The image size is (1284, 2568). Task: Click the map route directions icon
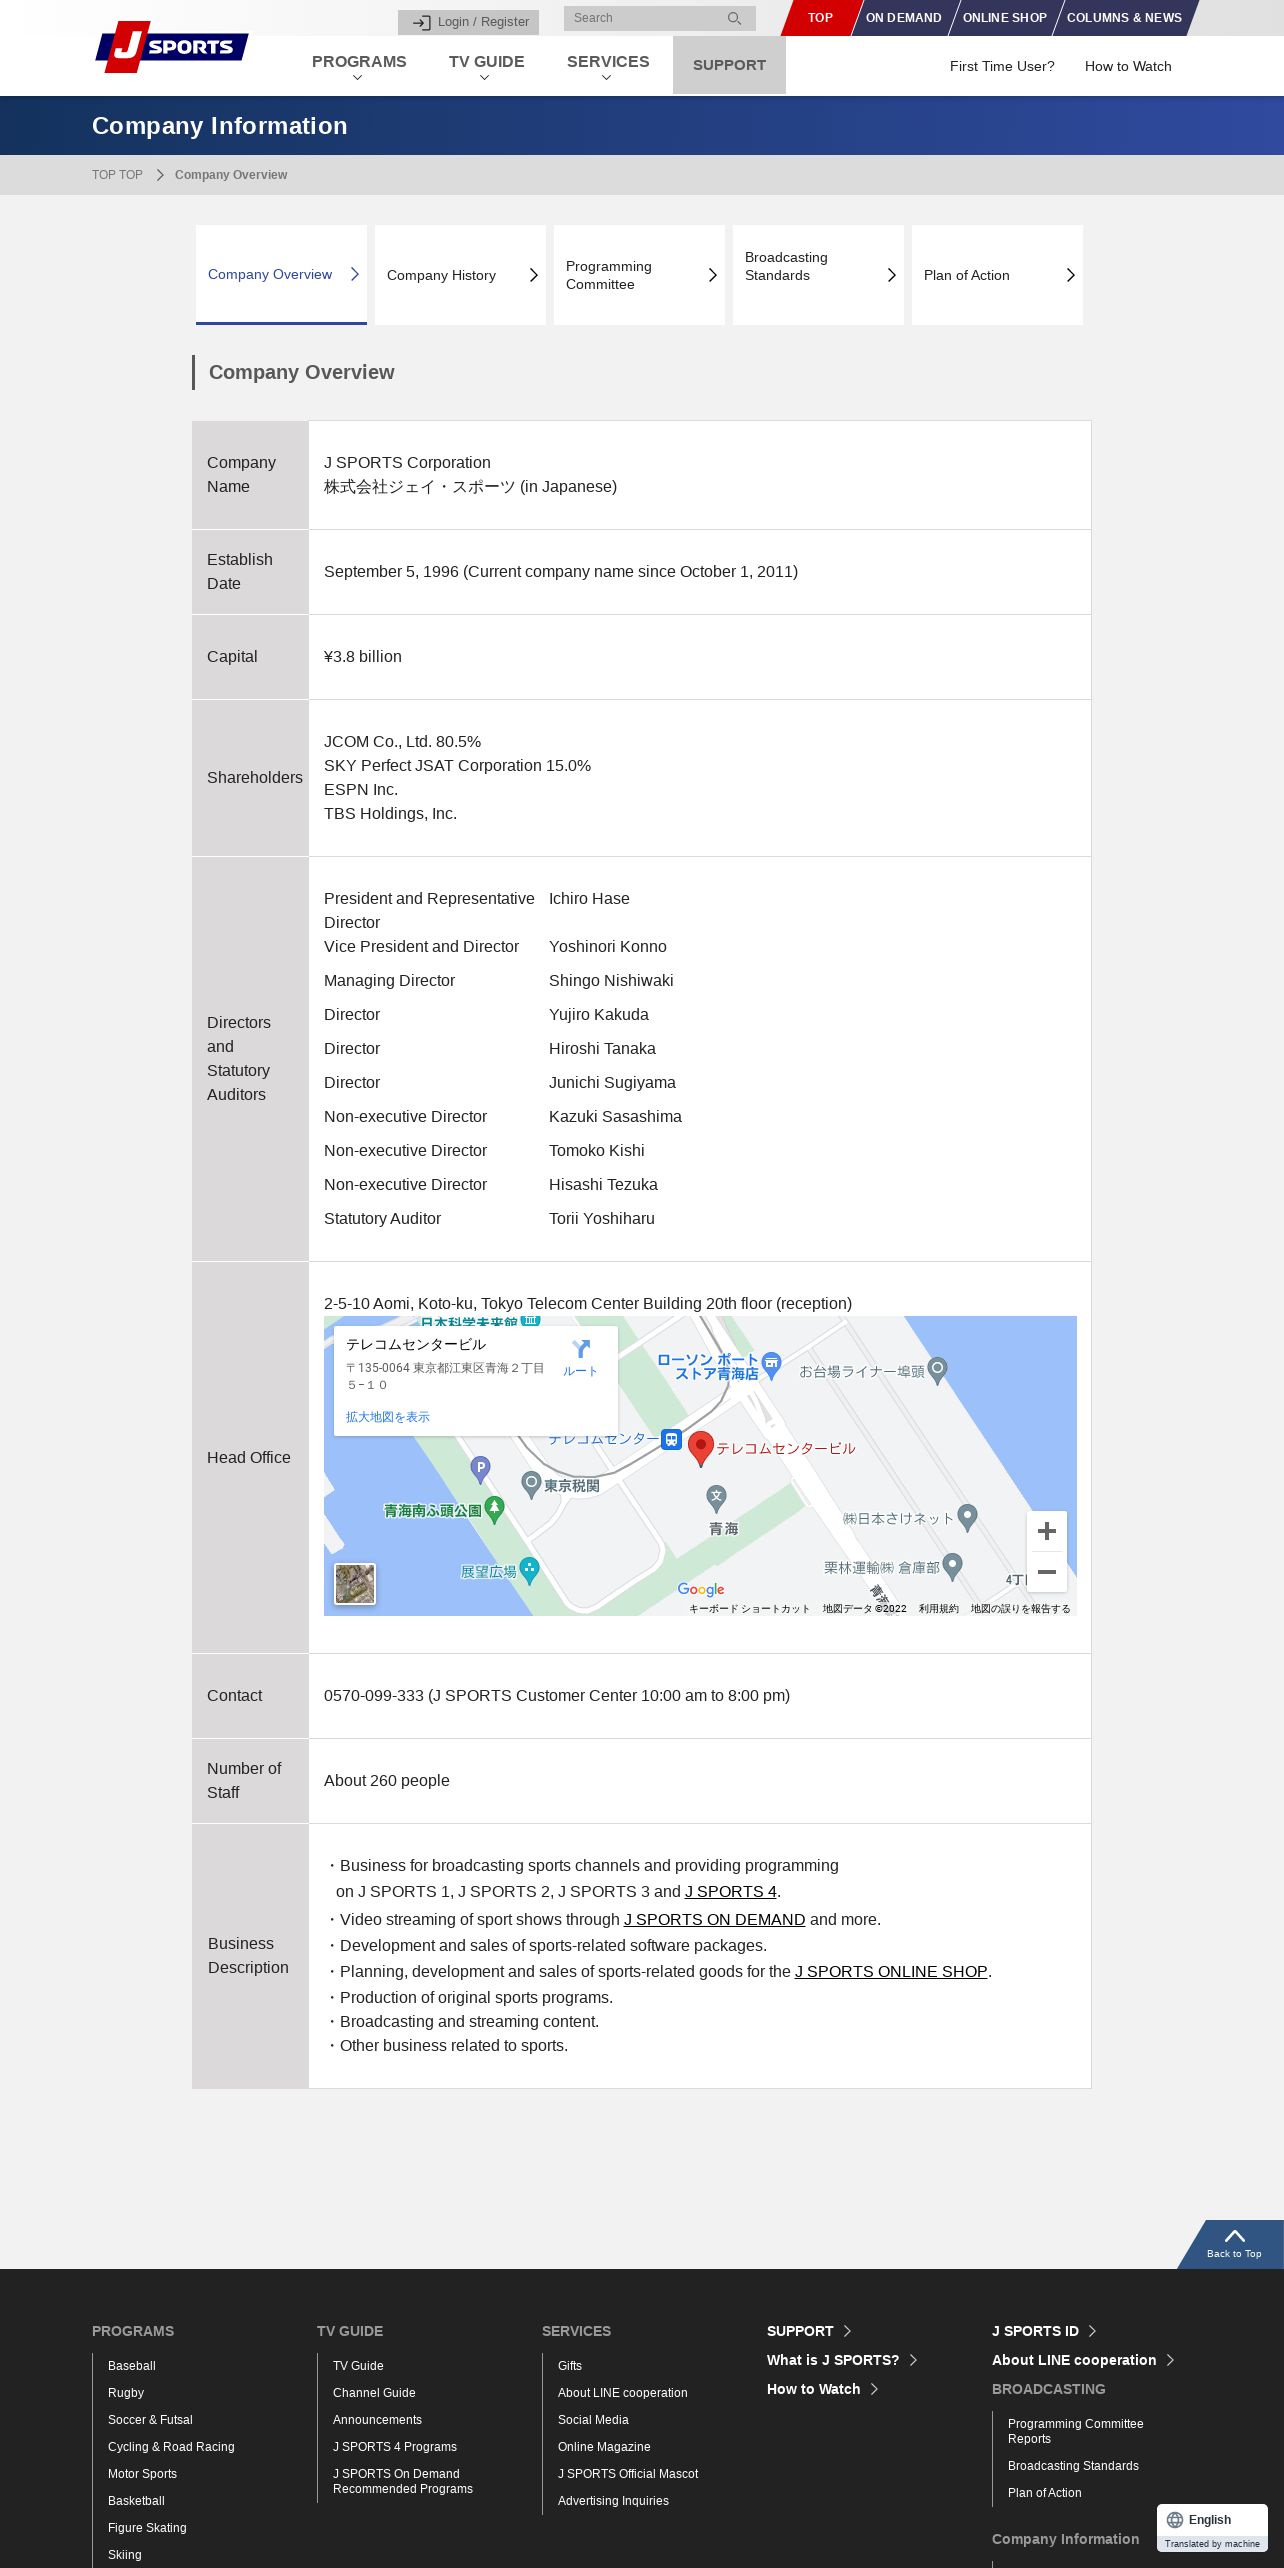[x=580, y=1349]
